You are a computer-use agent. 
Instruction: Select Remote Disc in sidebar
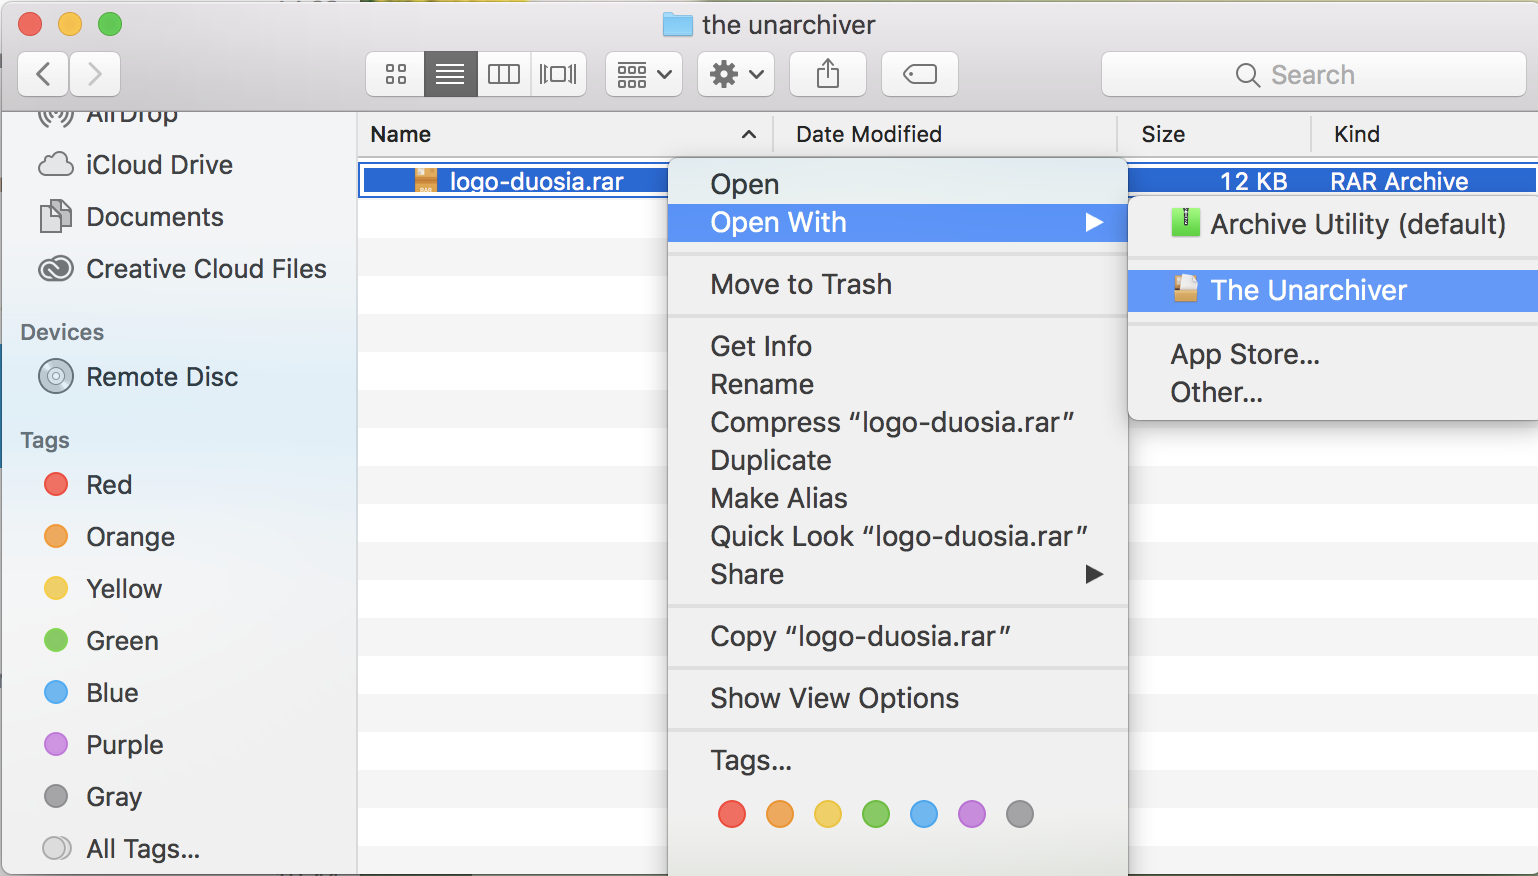point(161,377)
